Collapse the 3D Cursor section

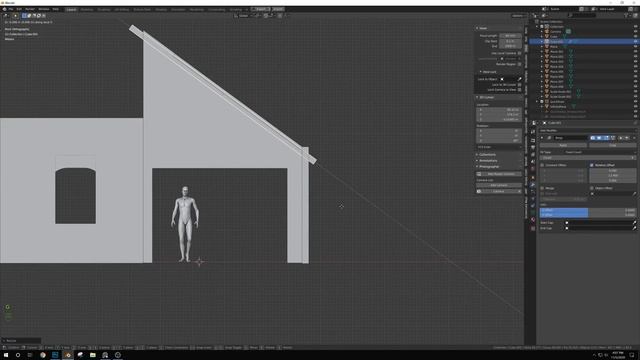click(x=477, y=97)
